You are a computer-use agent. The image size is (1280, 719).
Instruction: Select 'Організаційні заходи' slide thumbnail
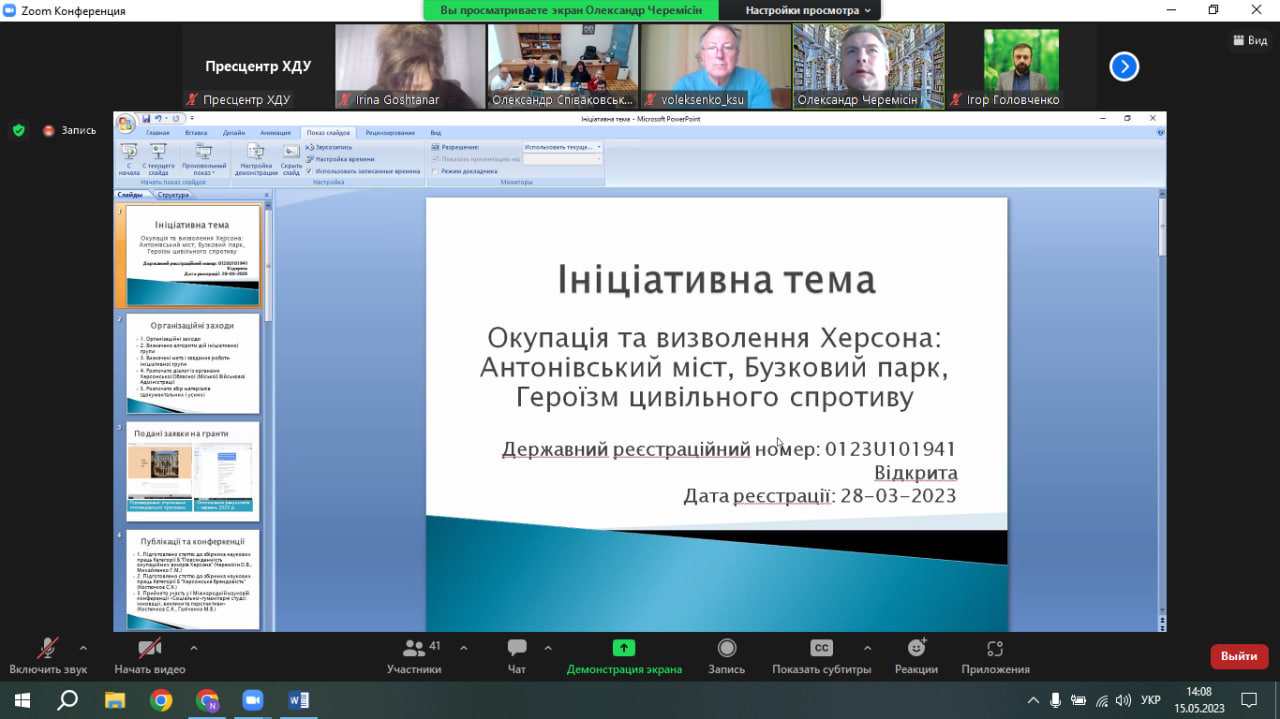(x=193, y=363)
